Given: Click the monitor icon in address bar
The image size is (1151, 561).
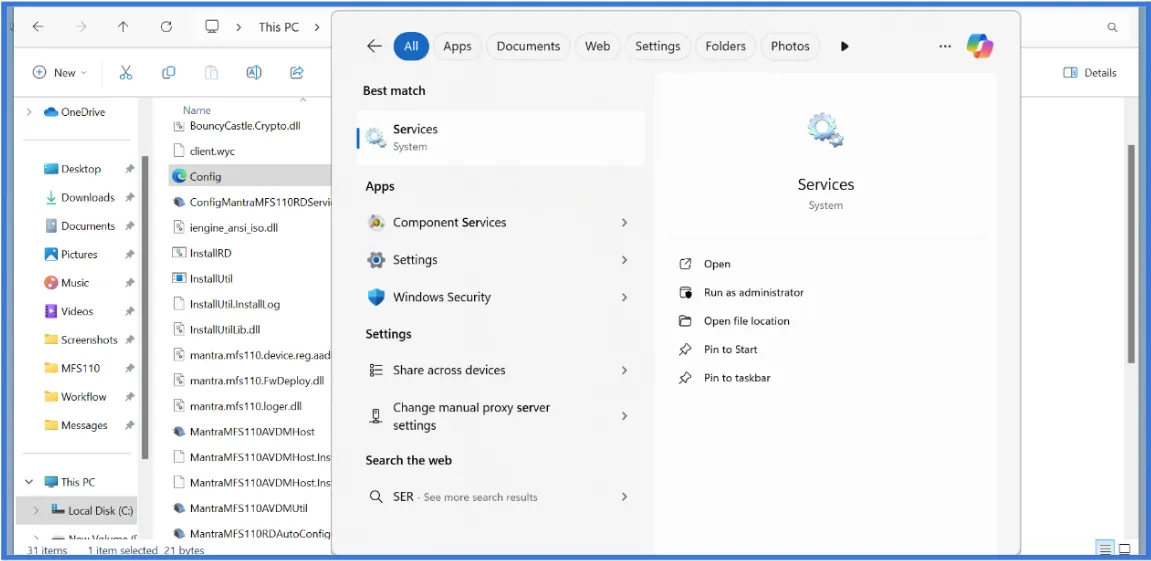Looking at the screenshot, I should click(212, 26).
